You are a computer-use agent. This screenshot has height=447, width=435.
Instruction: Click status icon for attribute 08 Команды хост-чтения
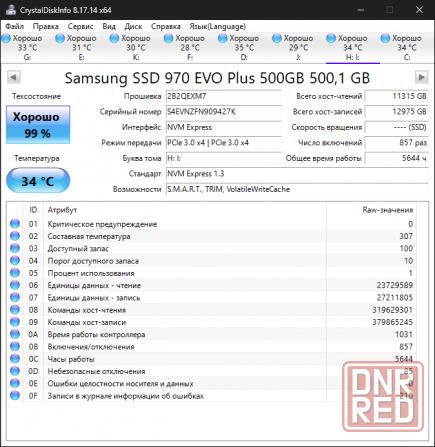15,310
